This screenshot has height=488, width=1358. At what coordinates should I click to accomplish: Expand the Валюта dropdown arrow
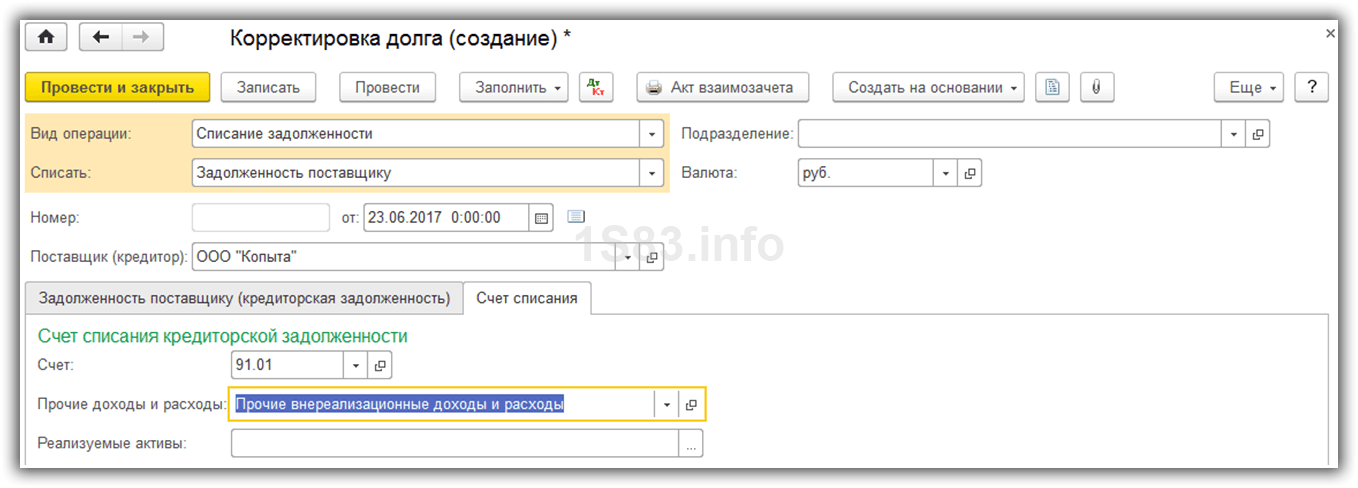point(945,173)
